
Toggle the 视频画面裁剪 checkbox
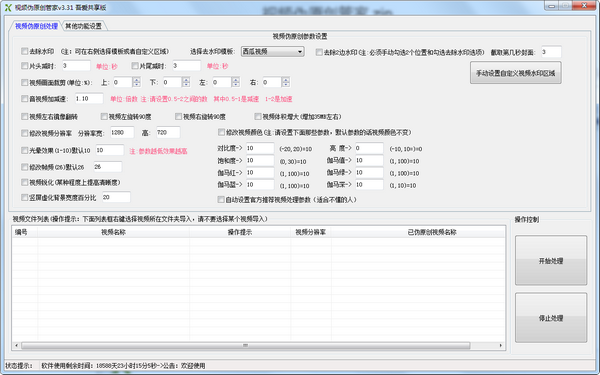(x=25, y=82)
